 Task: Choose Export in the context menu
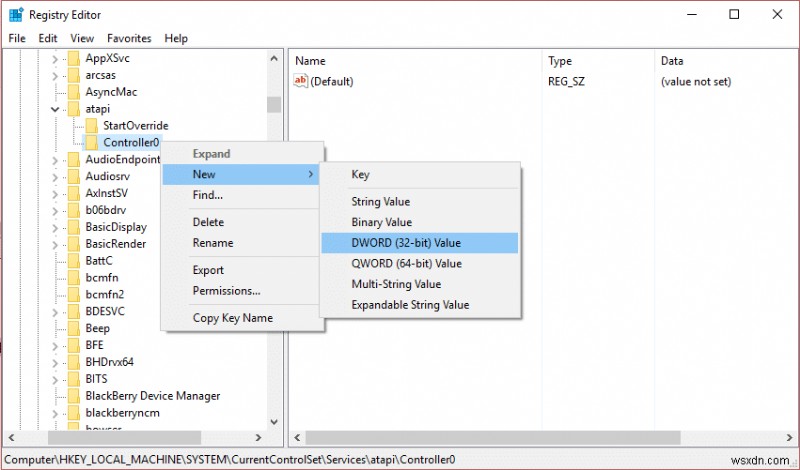tap(241, 270)
